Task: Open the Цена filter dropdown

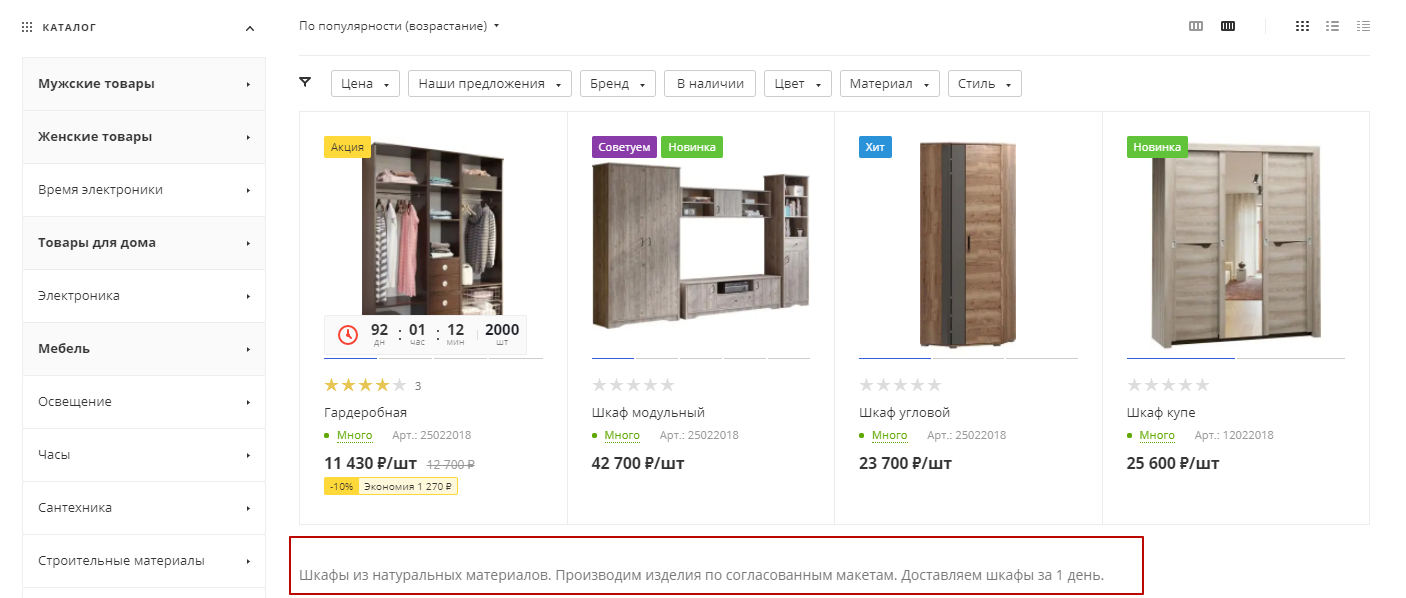Action: [x=365, y=84]
